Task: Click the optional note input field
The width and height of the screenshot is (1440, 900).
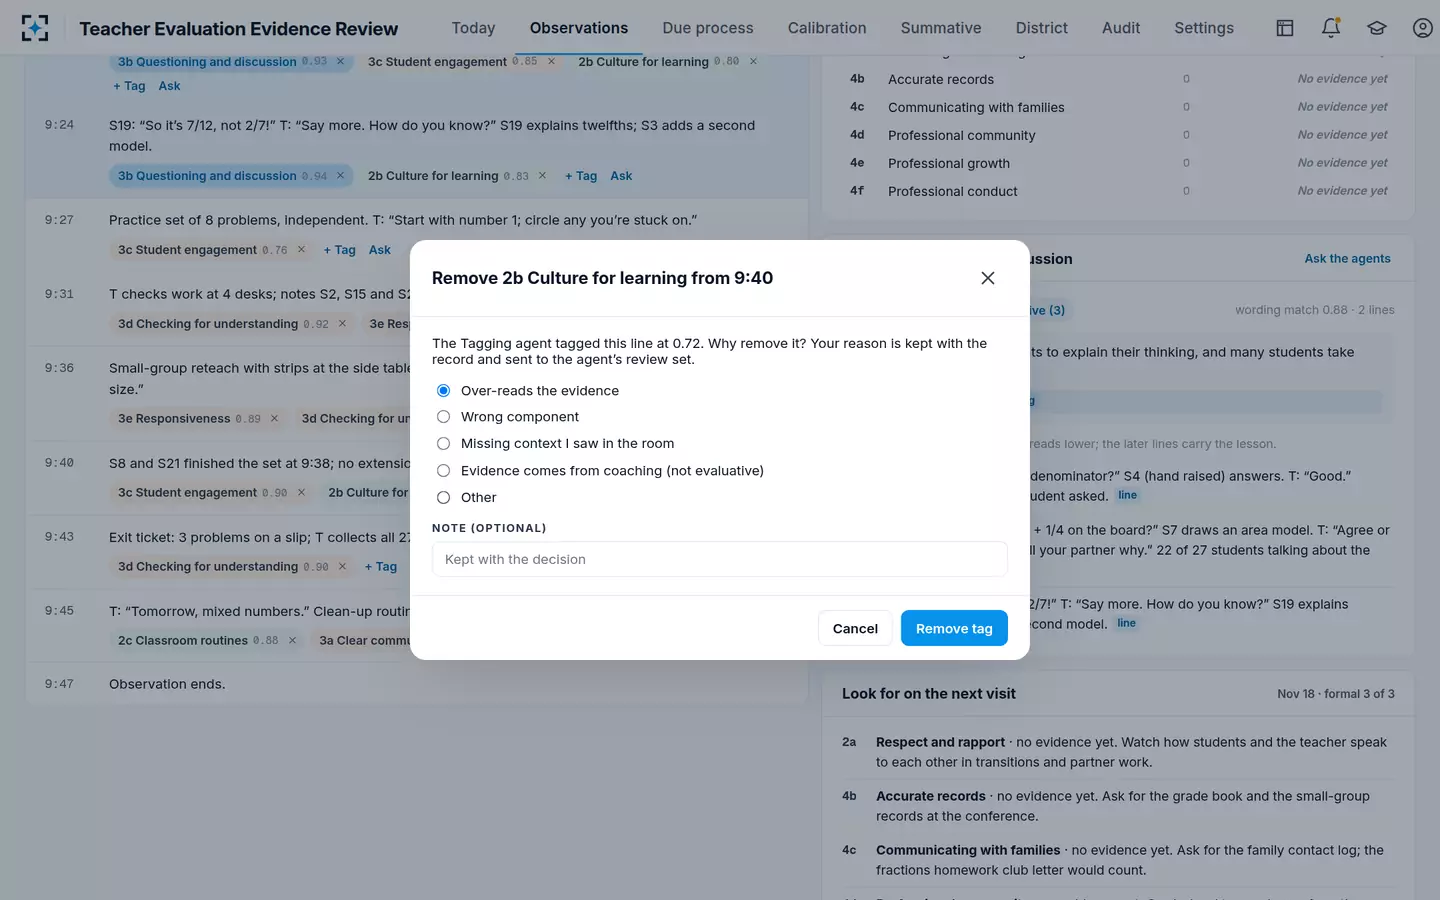Action: coord(720,559)
